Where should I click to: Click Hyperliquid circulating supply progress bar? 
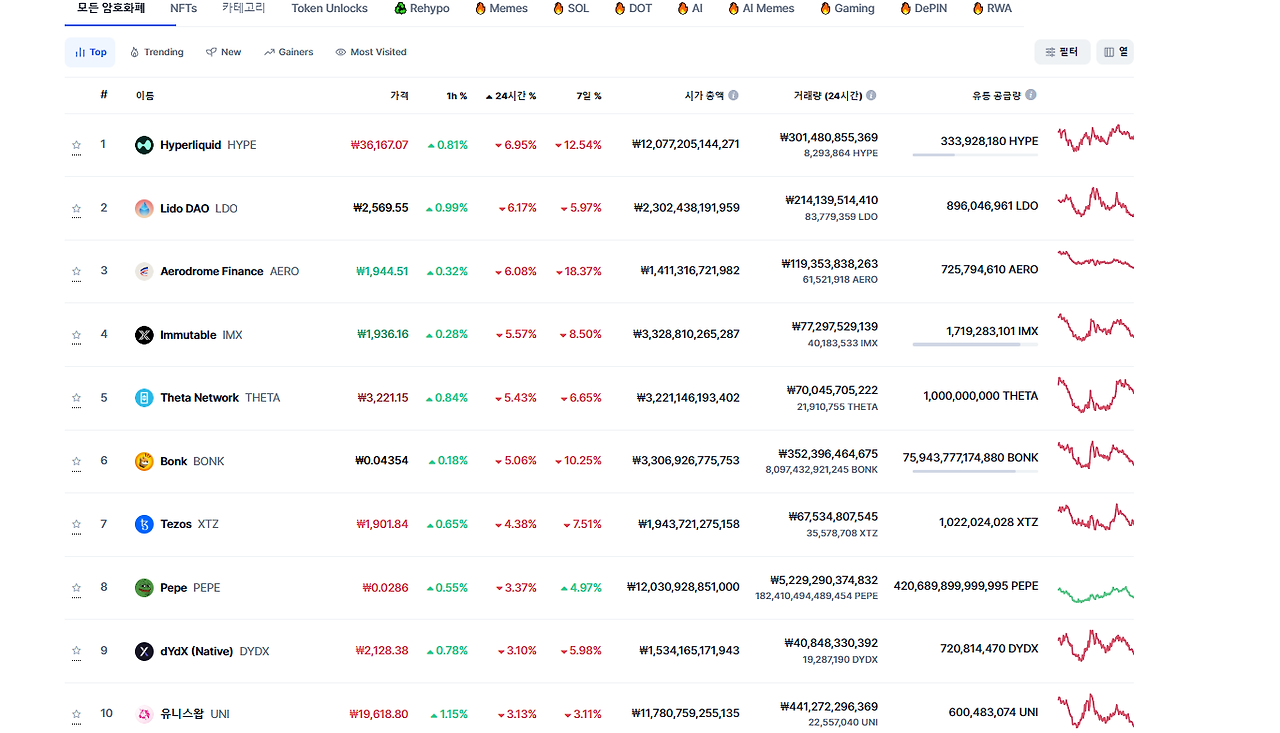click(x=975, y=155)
